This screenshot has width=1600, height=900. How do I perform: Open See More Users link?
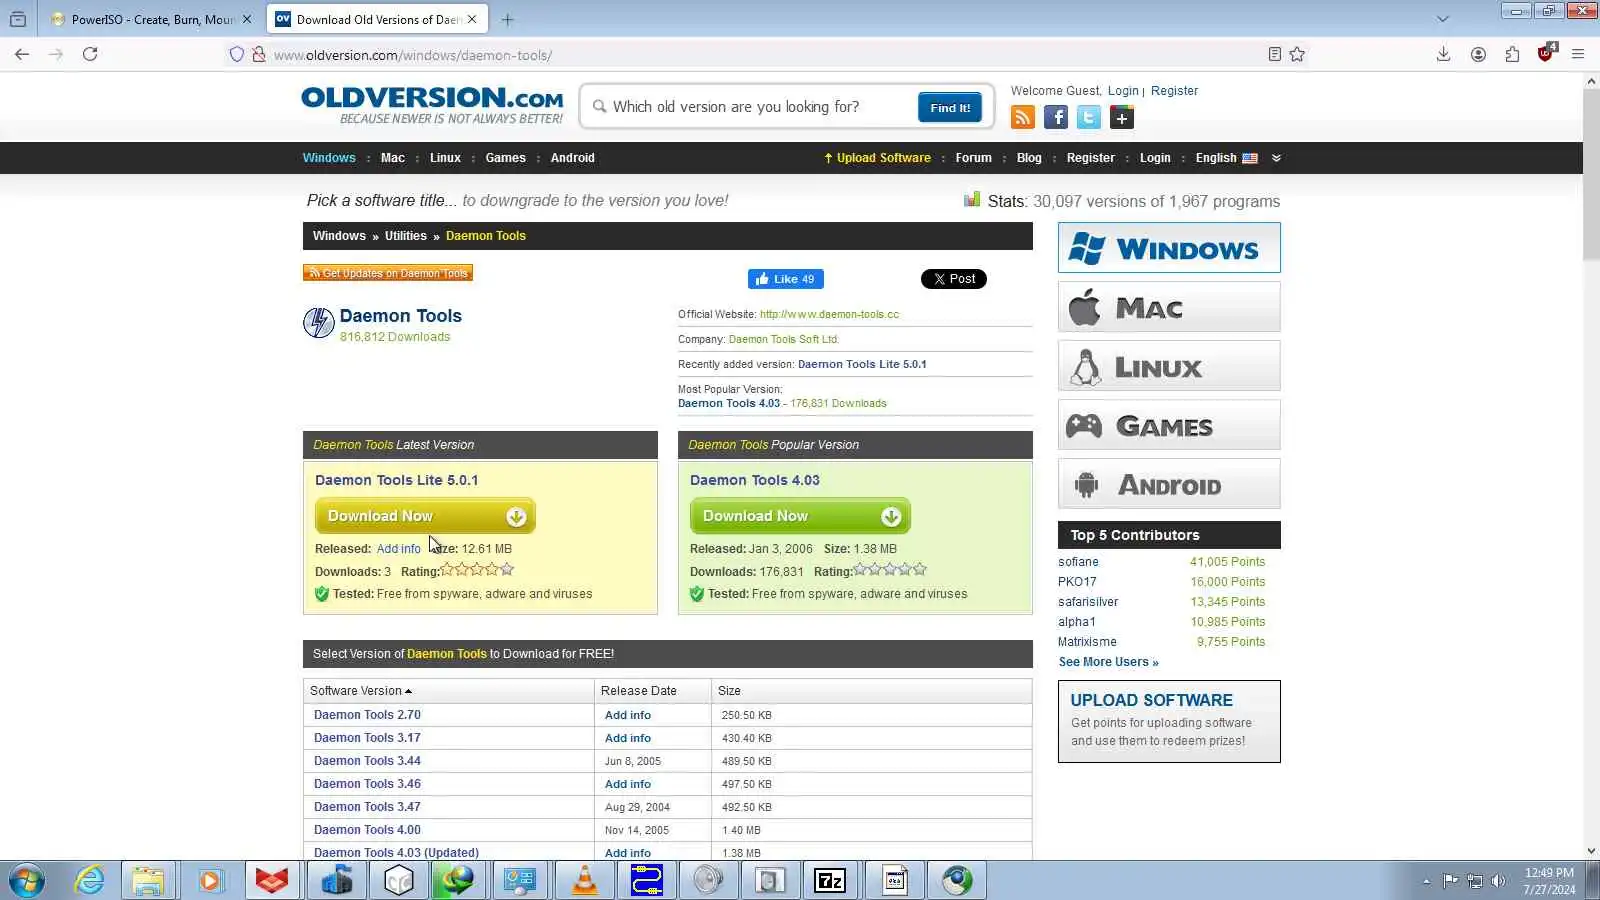click(1108, 662)
